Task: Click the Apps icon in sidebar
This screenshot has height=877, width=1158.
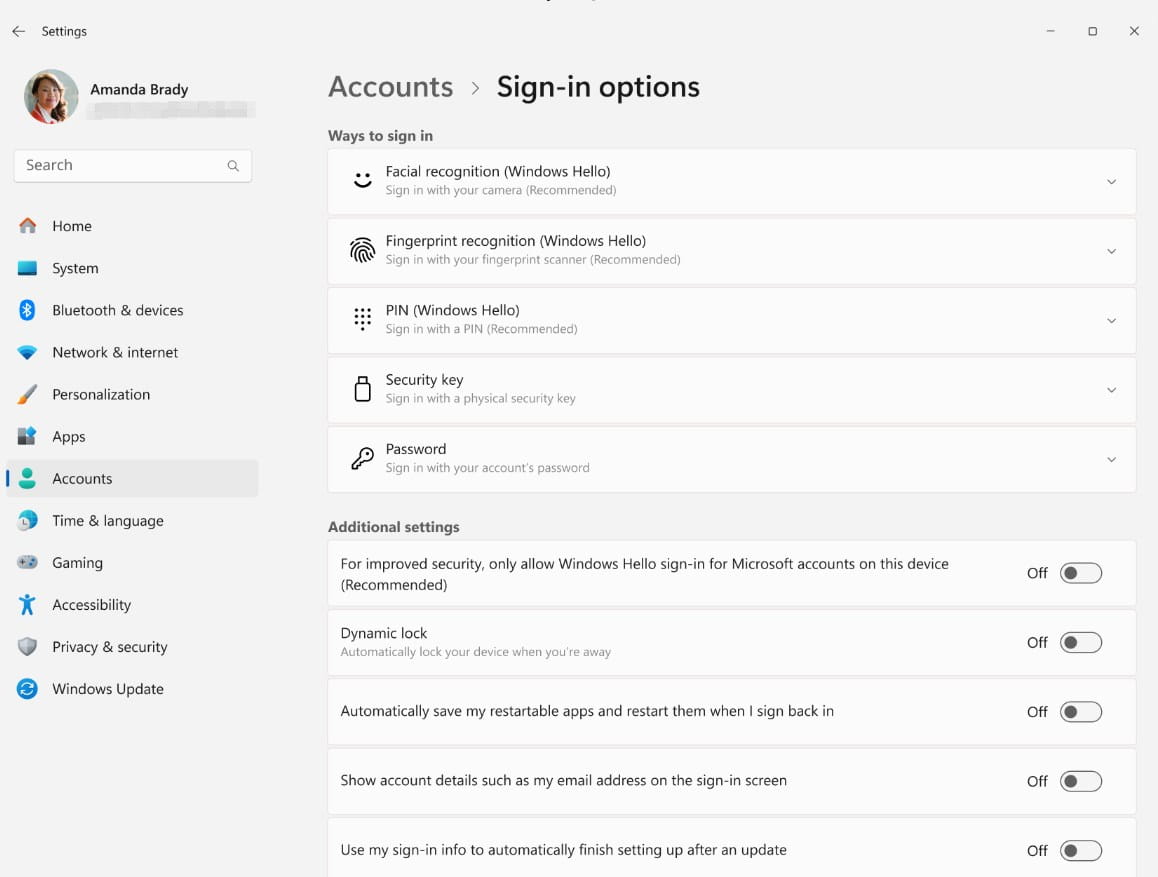Action: click(27, 436)
